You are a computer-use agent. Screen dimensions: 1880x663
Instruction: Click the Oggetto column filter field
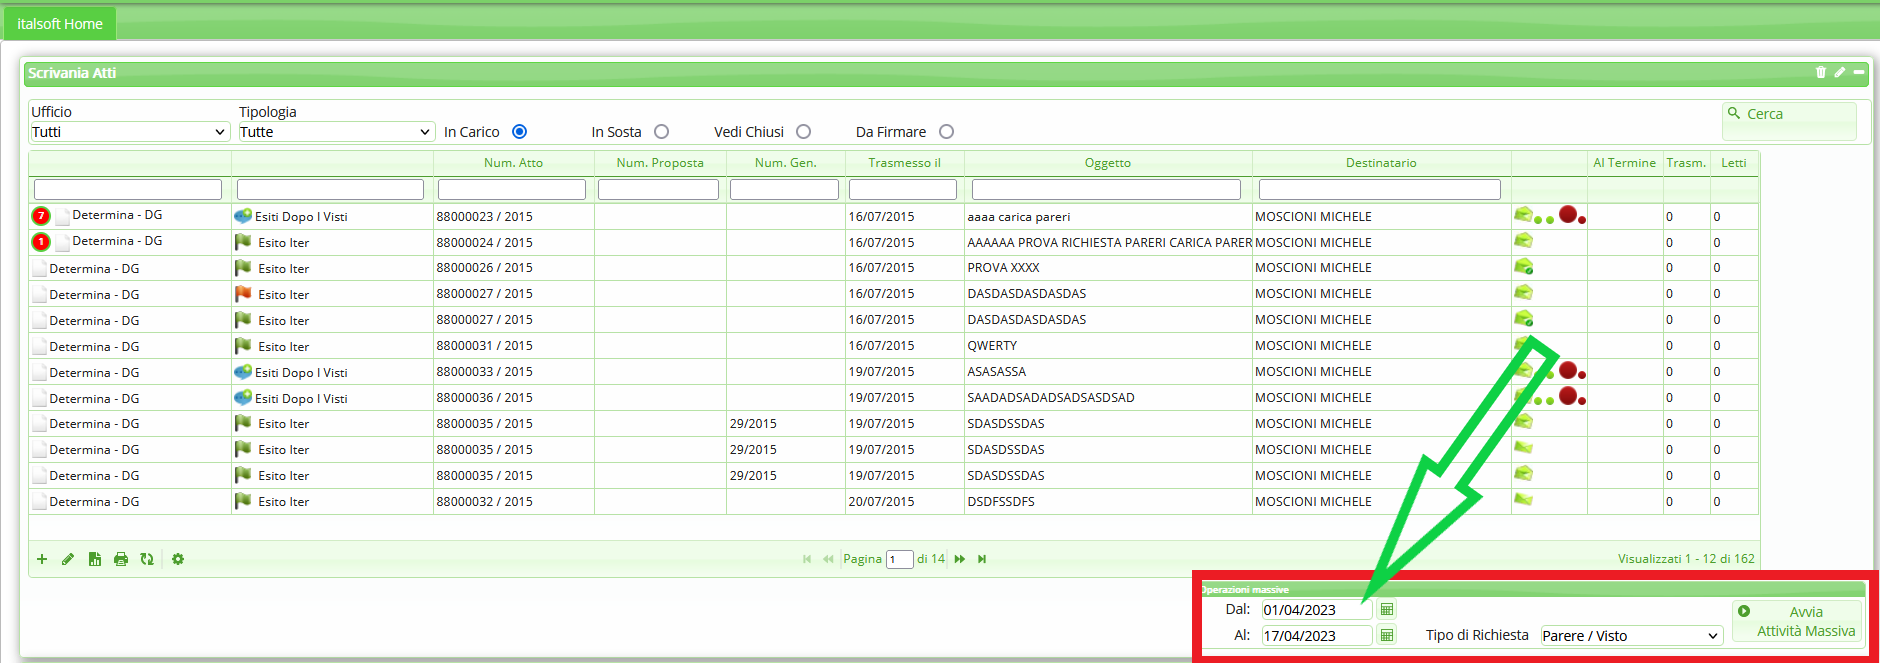click(x=1106, y=190)
